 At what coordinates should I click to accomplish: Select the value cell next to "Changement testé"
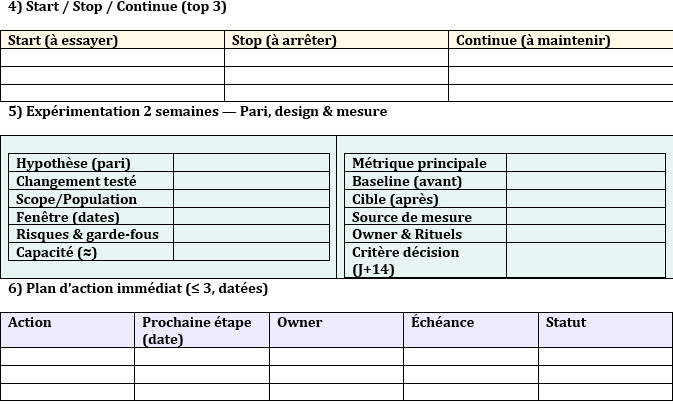[x=251, y=181]
